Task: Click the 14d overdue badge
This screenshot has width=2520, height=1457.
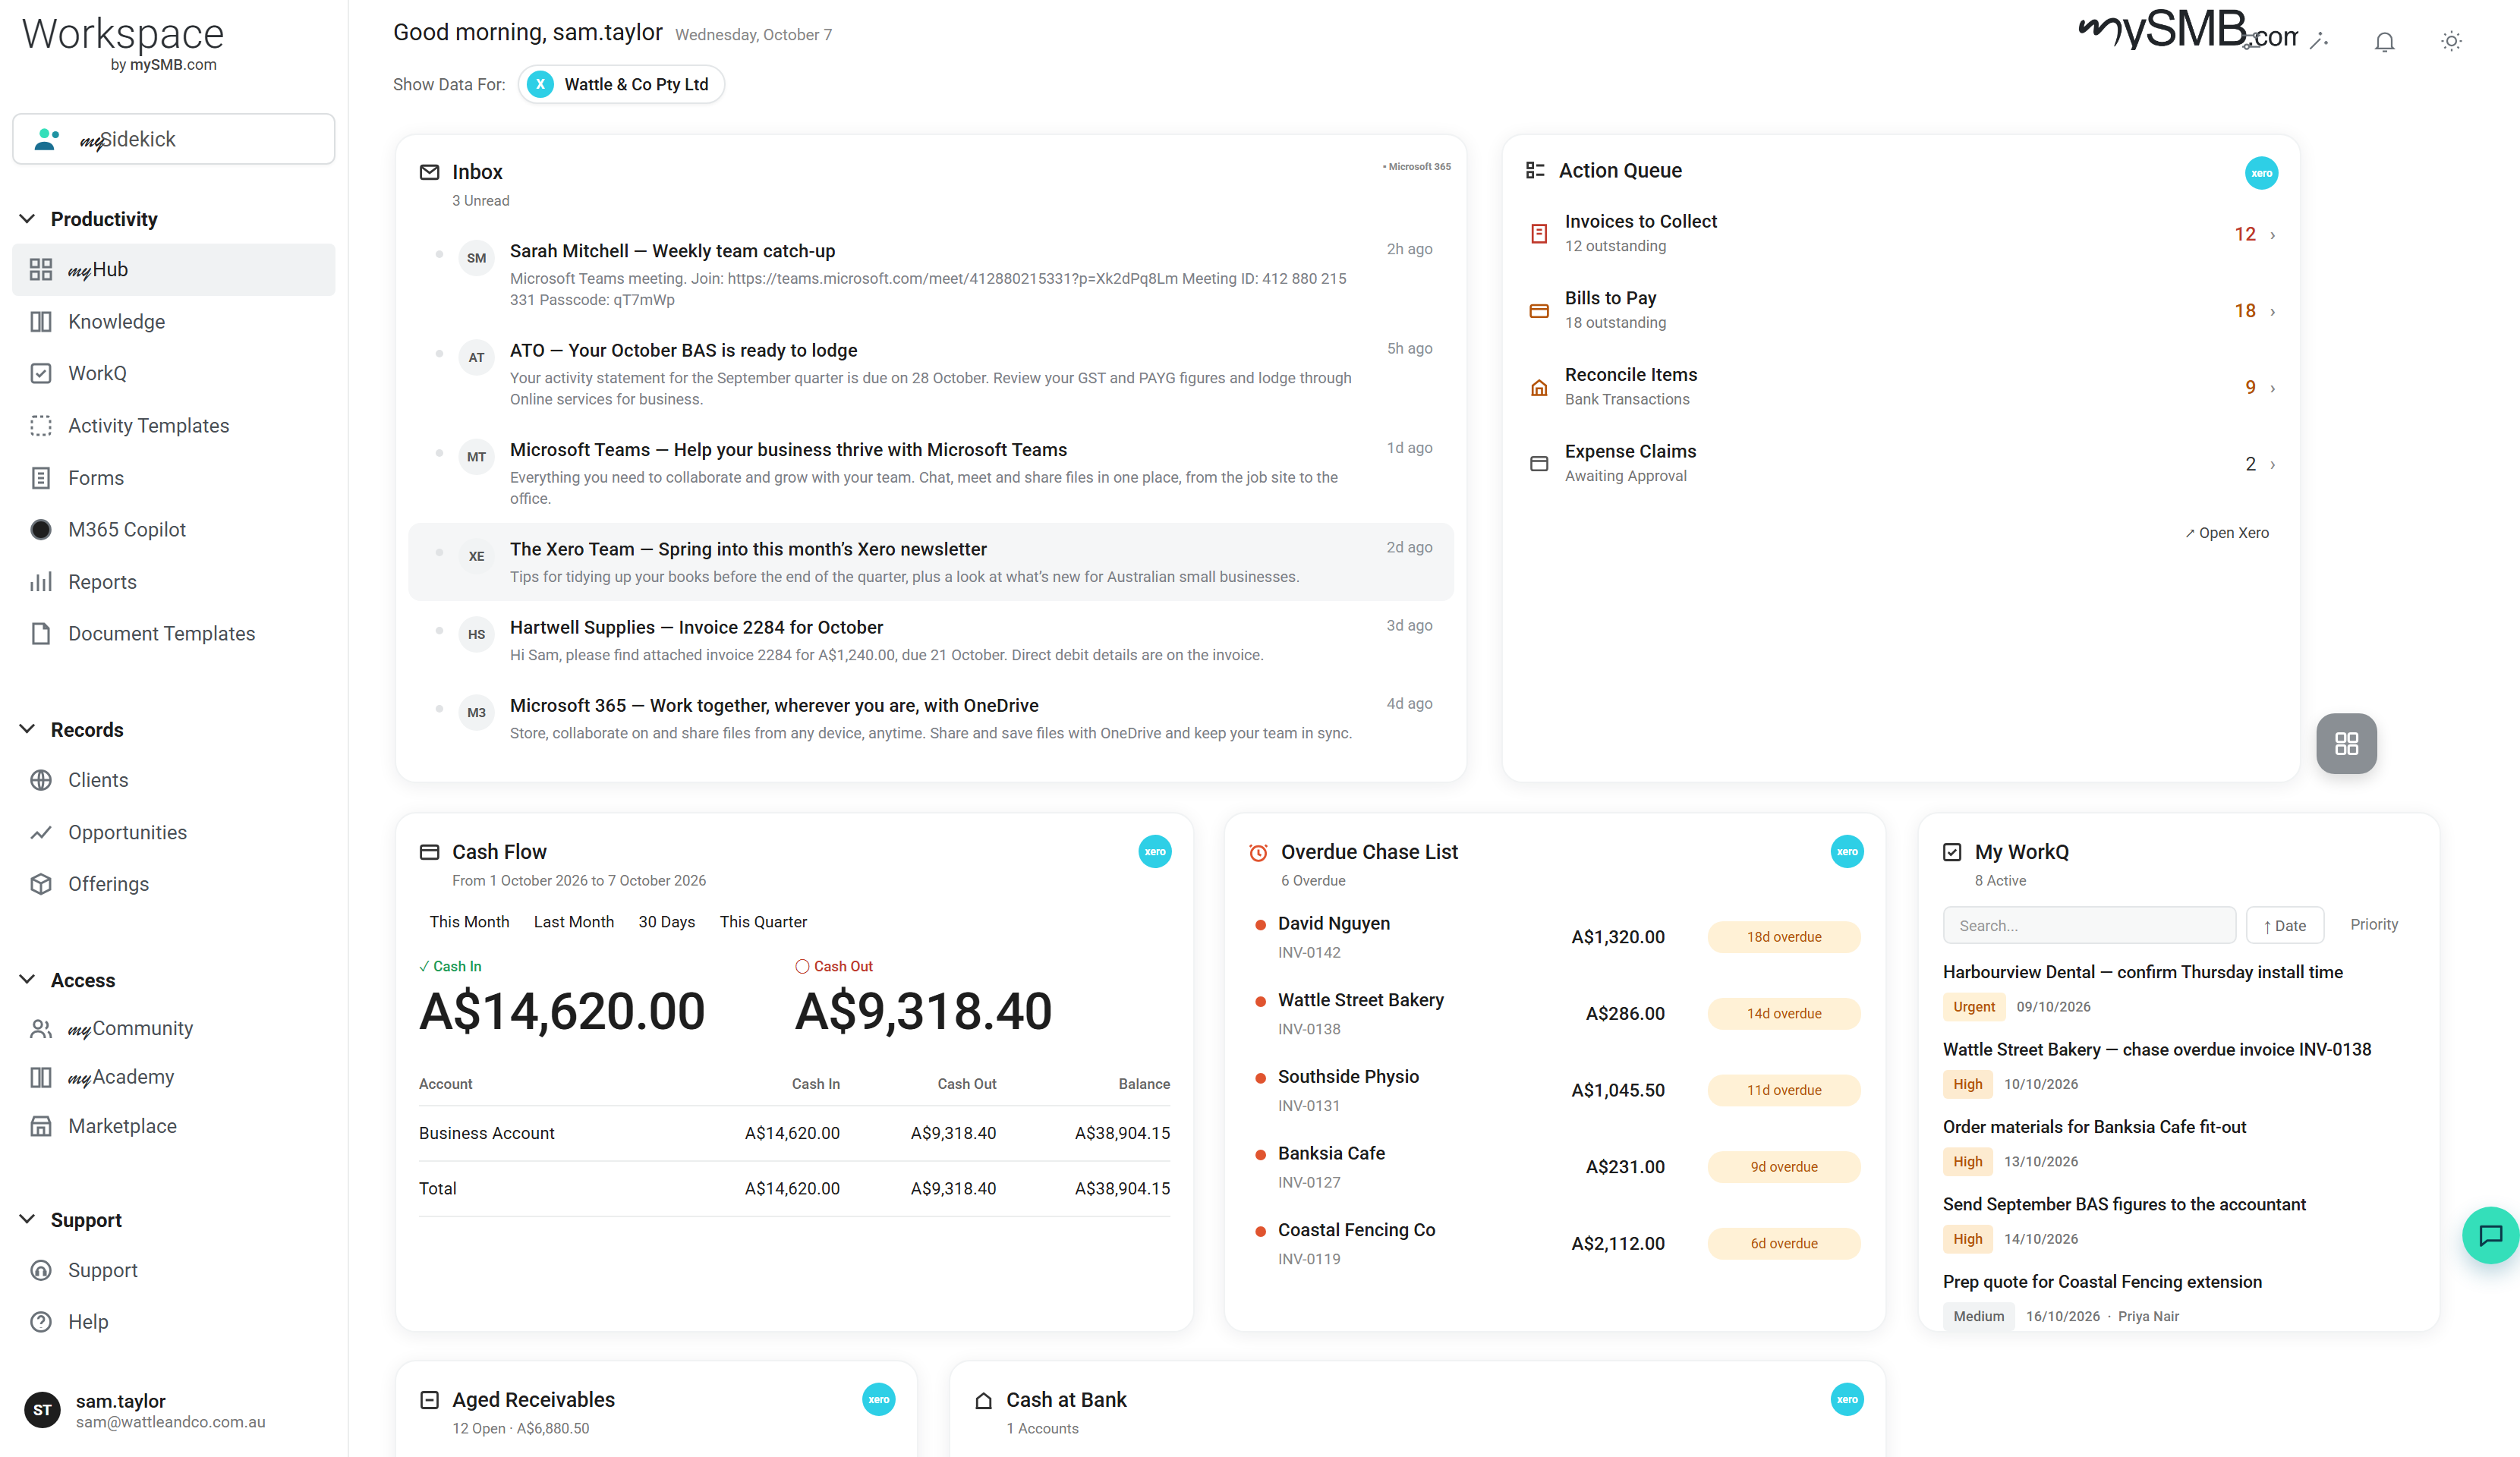Action: (1784, 1014)
